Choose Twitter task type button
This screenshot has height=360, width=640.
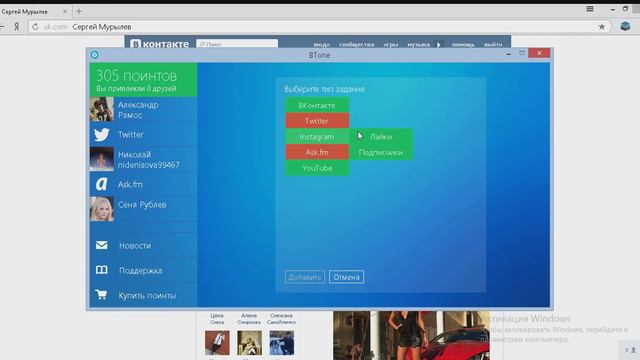click(317, 121)
